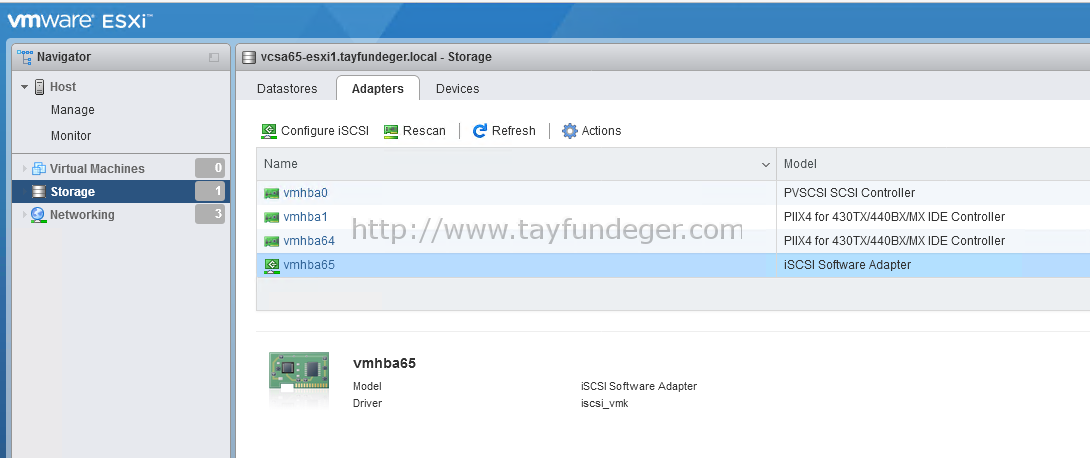1090x458 pixels.
Task: Click the vmhba1 adapter icon
Action: (x=272, y=218)
